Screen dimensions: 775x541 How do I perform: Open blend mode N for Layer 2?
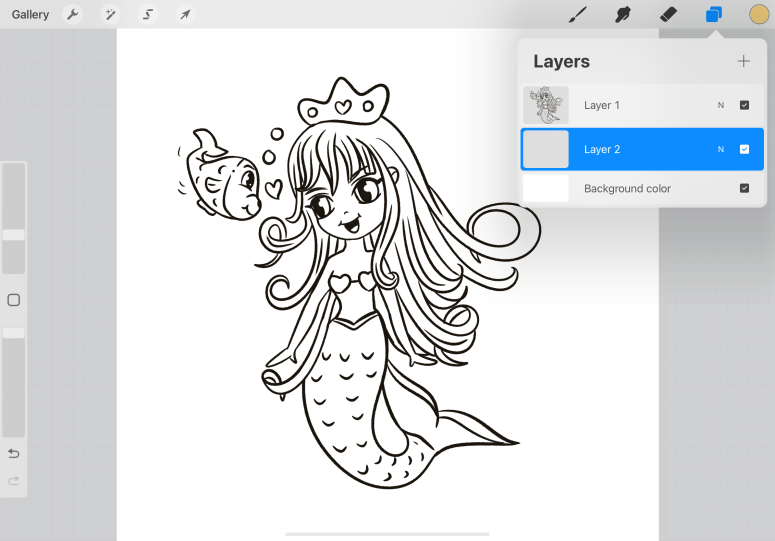[720, 149]
